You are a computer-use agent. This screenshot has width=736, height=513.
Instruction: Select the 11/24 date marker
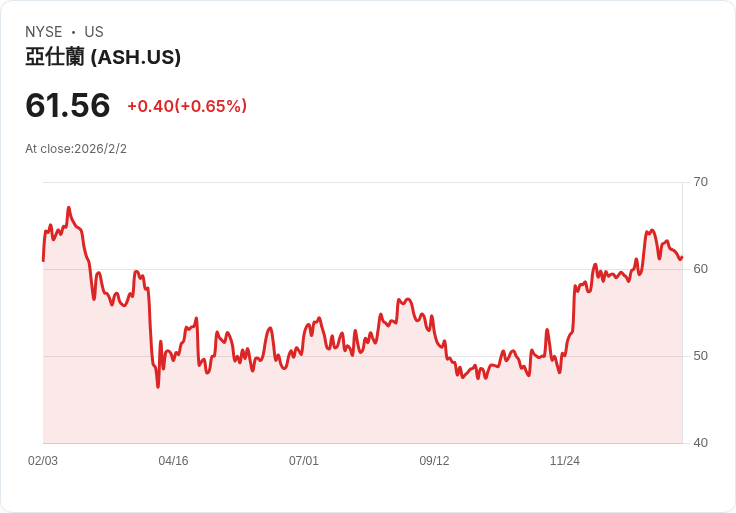[565, 461]
